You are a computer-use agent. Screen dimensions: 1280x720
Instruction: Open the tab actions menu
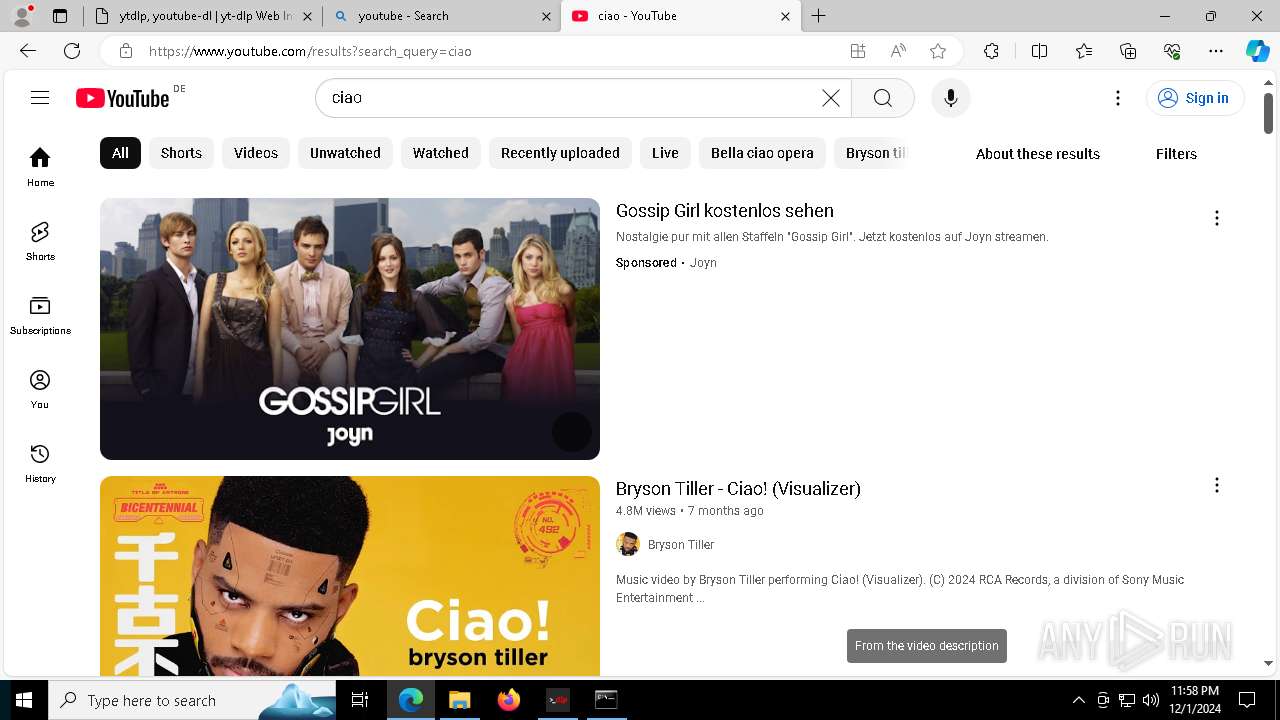(x=60, y=16)
